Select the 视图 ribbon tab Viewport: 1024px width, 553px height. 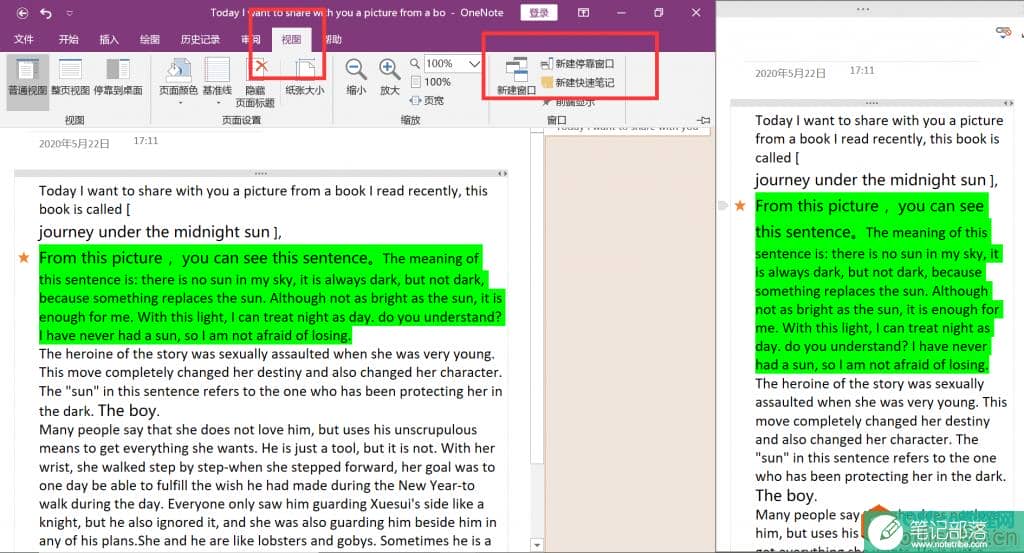coord(291,39)
